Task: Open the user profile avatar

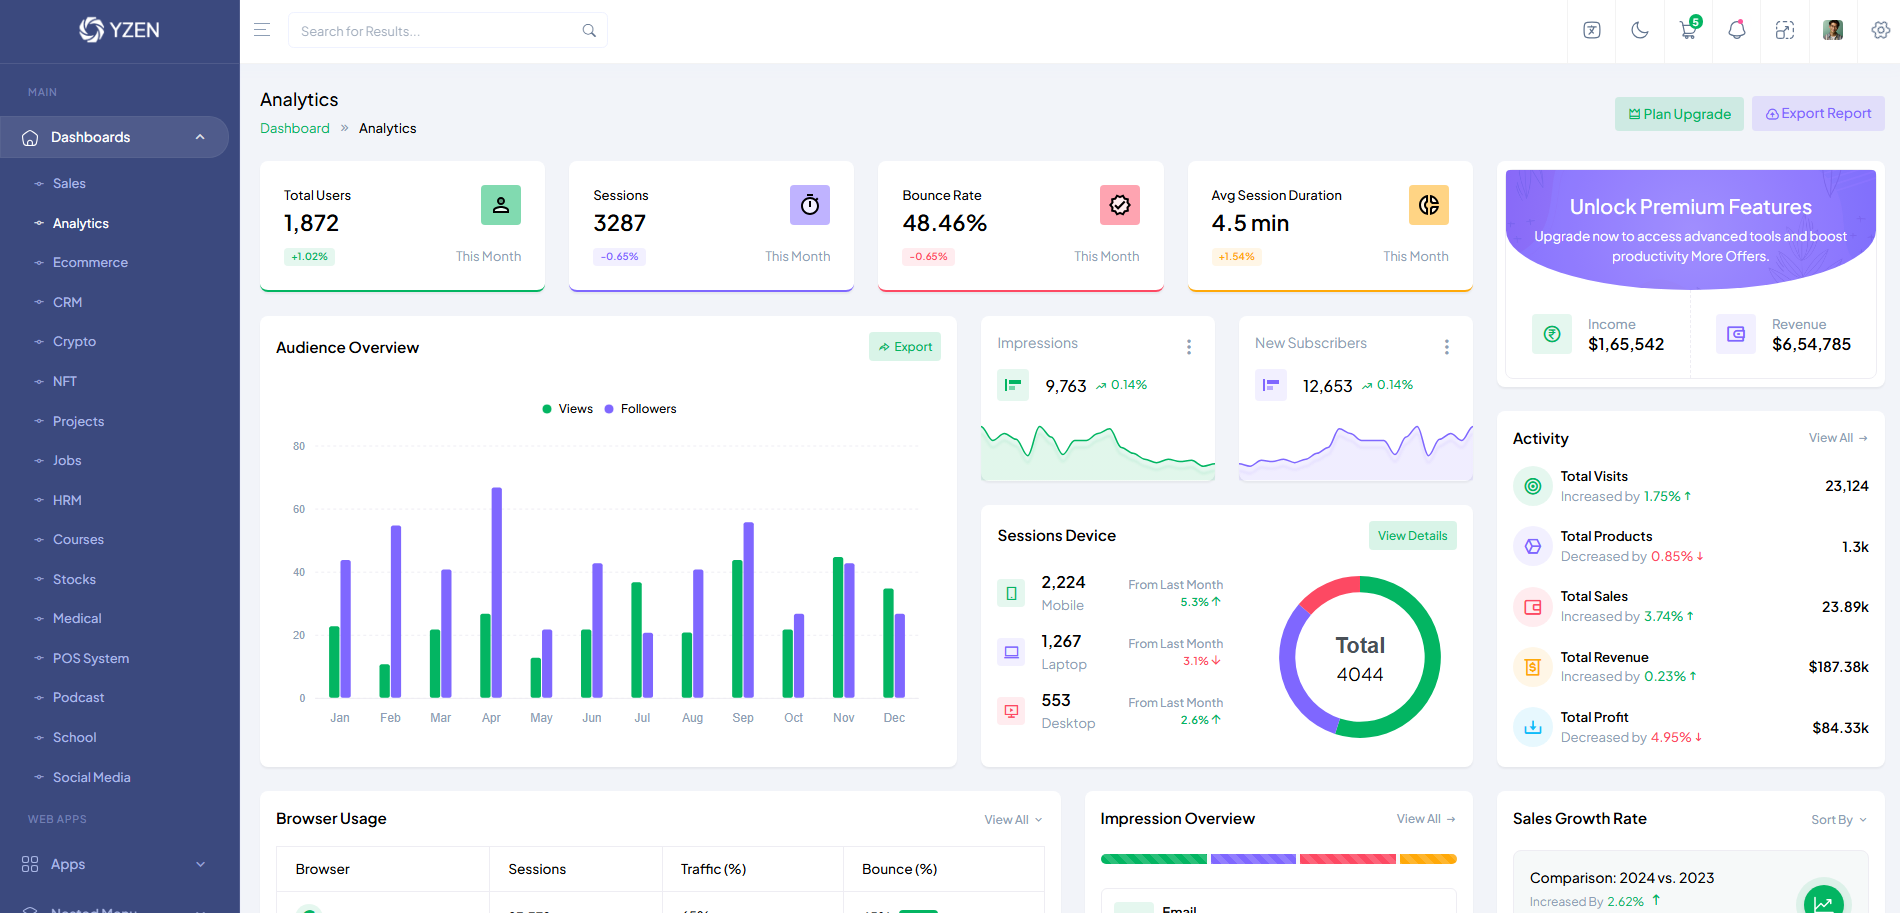Action: tap(1833, 30)
